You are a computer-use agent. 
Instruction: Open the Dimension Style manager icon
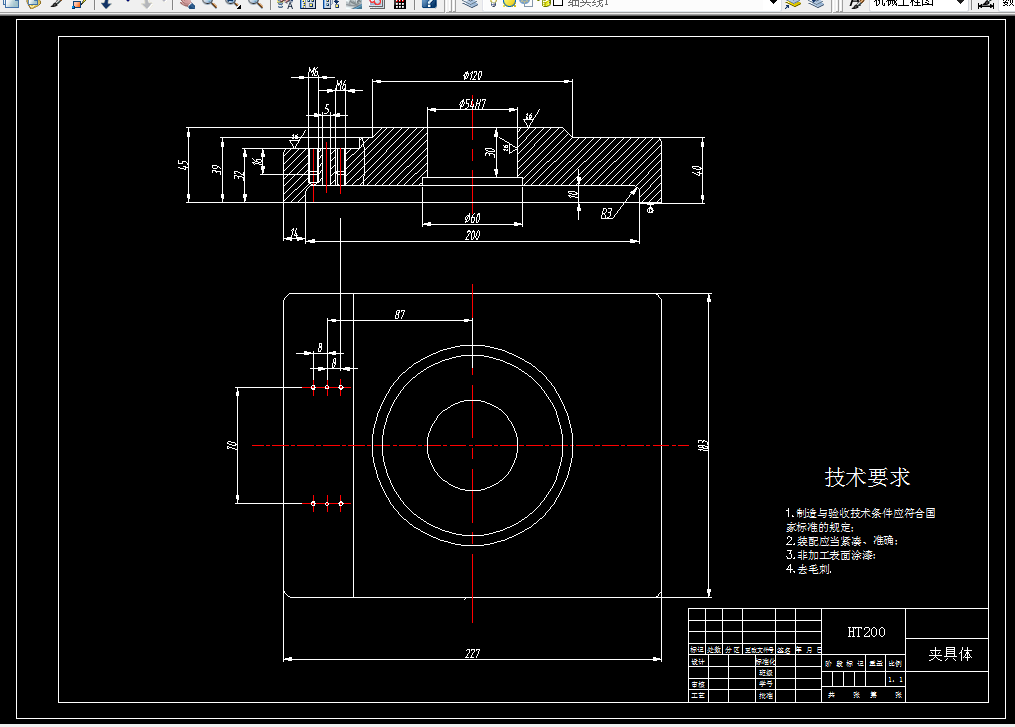(x=986, y=3)
